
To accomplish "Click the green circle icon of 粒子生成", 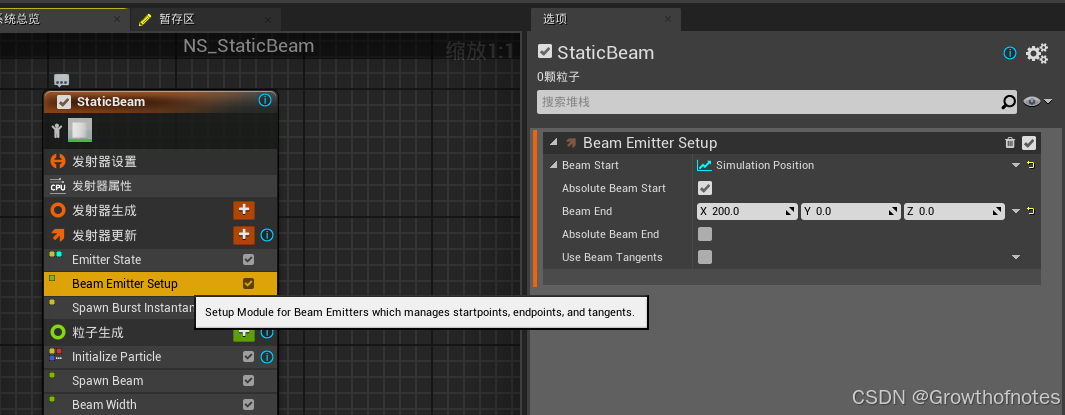I will tap(58, 332).
